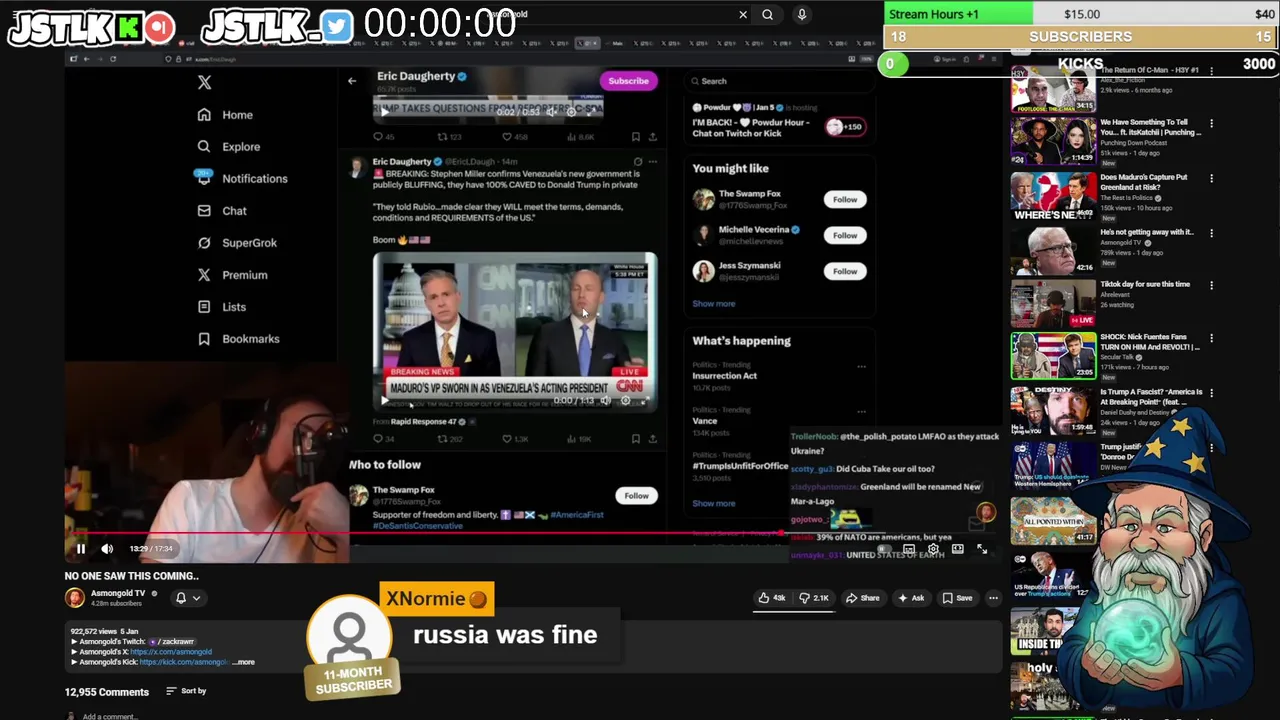Toggle the YouTube autoplay switch
The width and height of the screenshot is (1280, 720).
click(x=884, y=549)
